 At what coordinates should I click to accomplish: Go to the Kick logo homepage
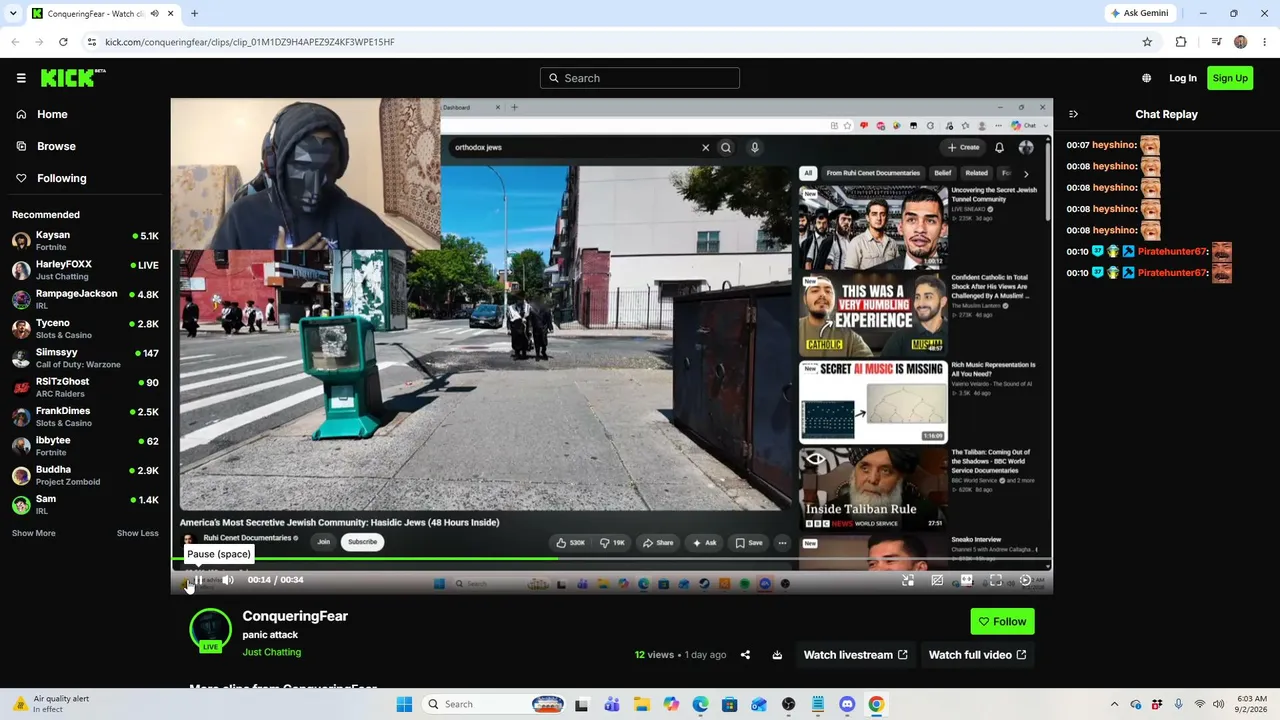pyautogui.click(x=73, y=78)
